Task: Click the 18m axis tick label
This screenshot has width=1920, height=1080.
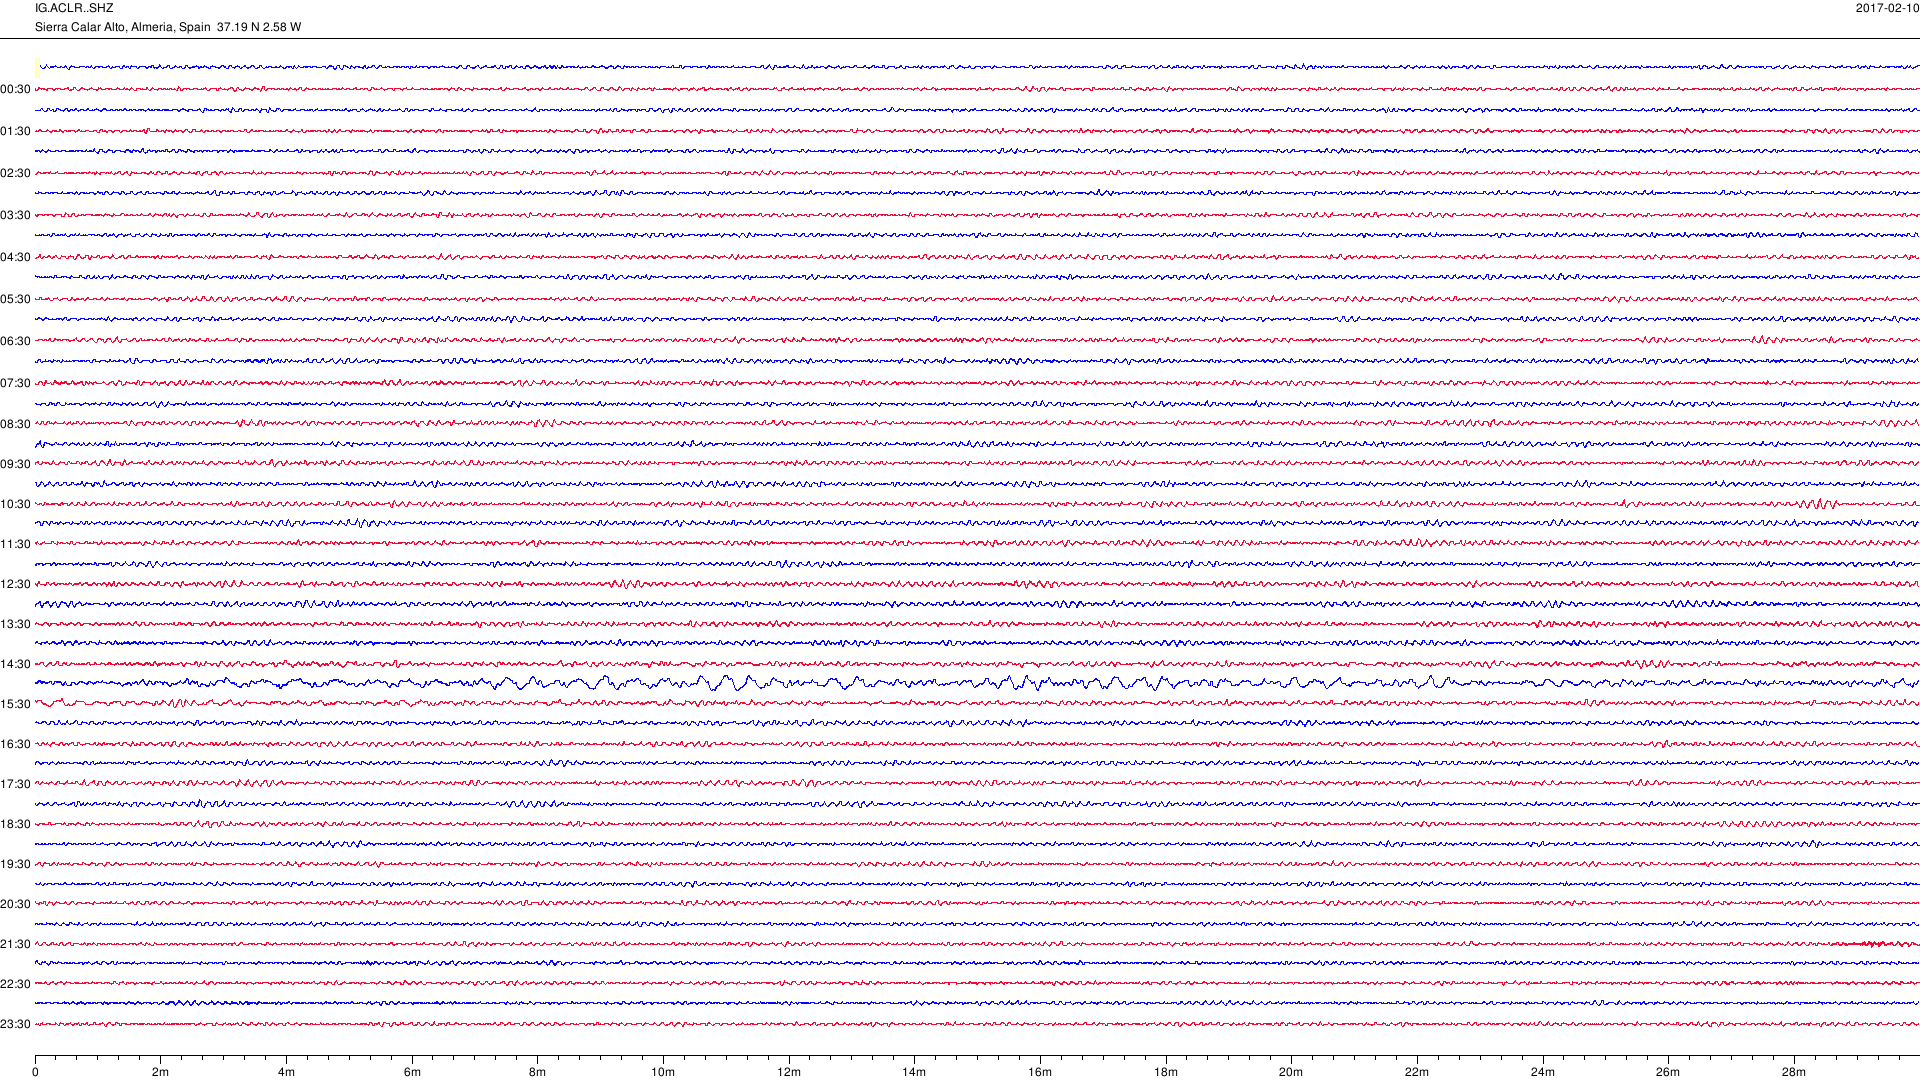Action: pyautogui.click(x=1166, y=1072)
